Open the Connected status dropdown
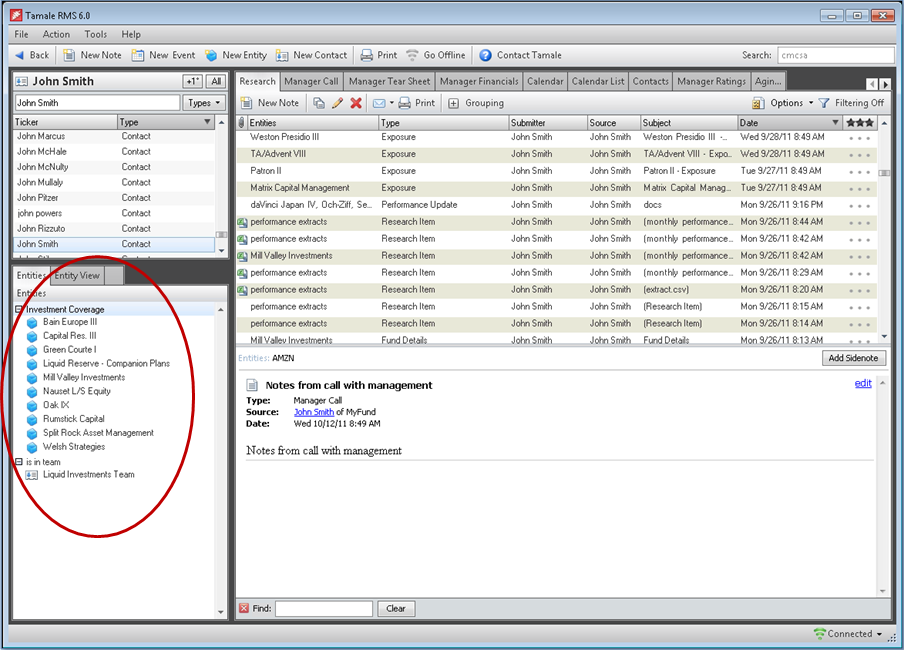 point(848,634)
